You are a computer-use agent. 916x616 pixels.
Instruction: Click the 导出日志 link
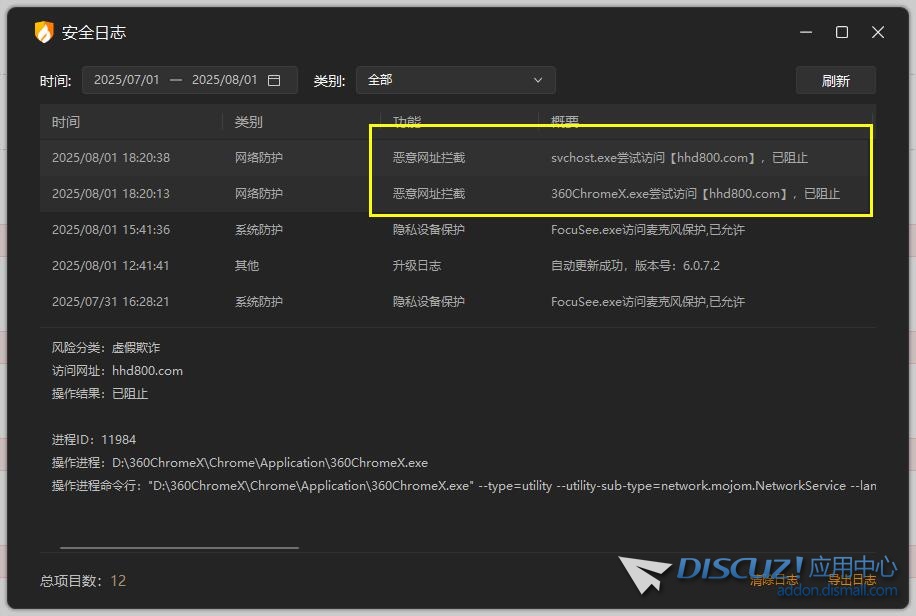(x=851, y=580)
